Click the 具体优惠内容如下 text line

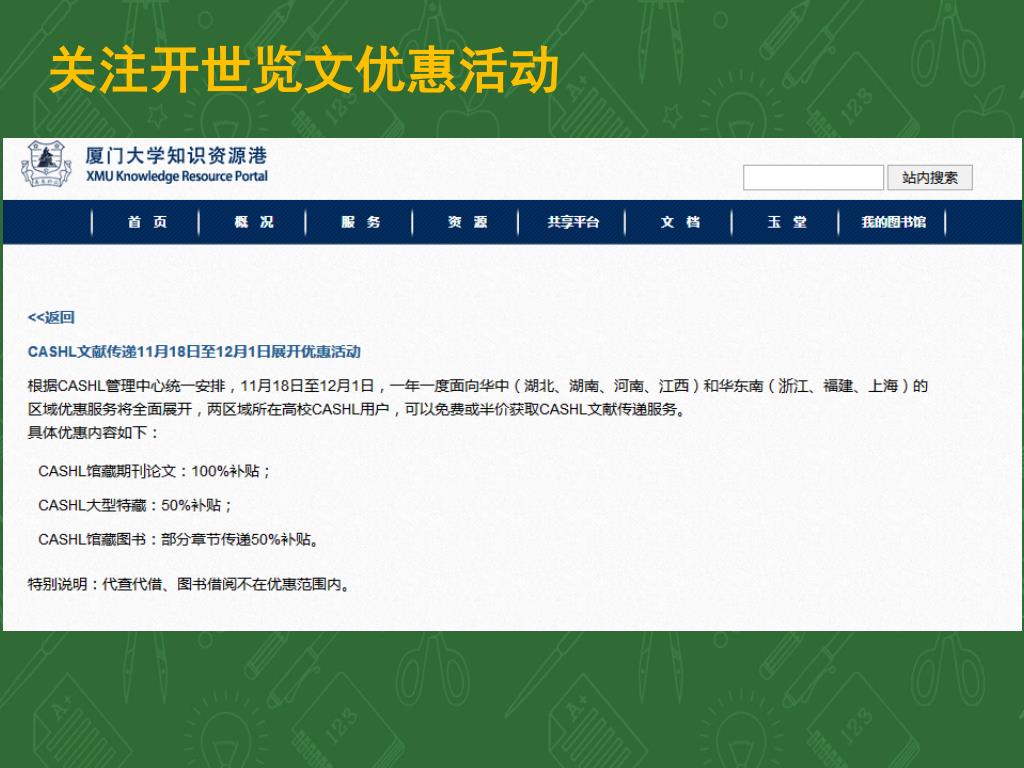pos(93,433)
